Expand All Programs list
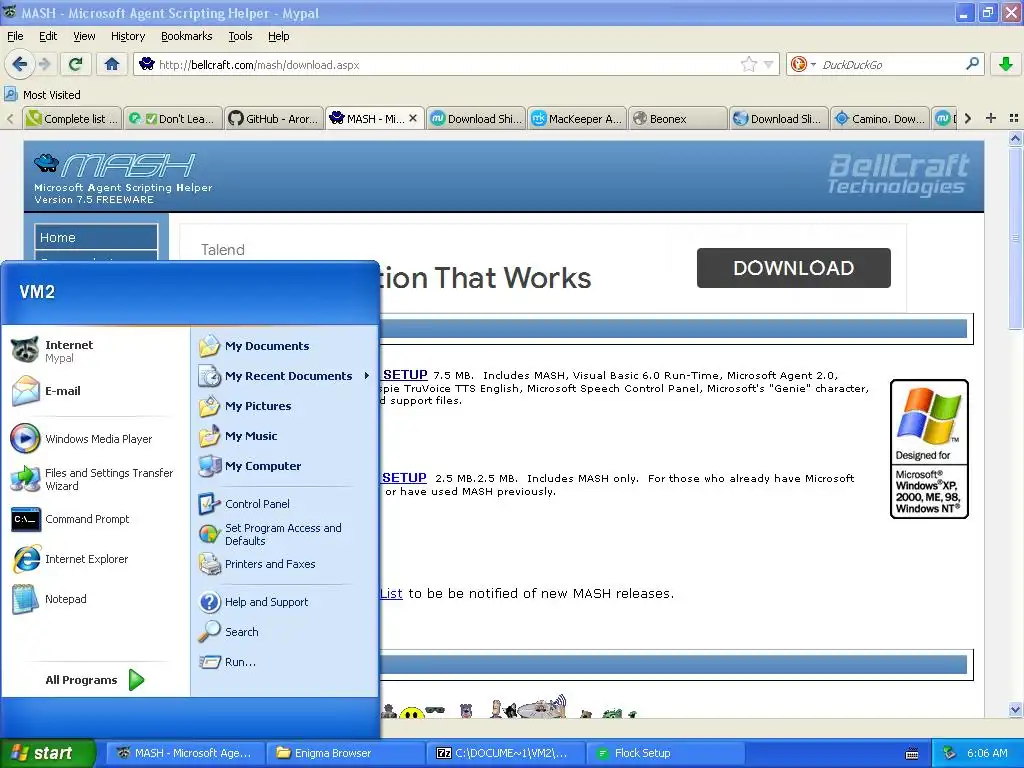This screenshot has width=1024, height=768. tap(95, 680)
